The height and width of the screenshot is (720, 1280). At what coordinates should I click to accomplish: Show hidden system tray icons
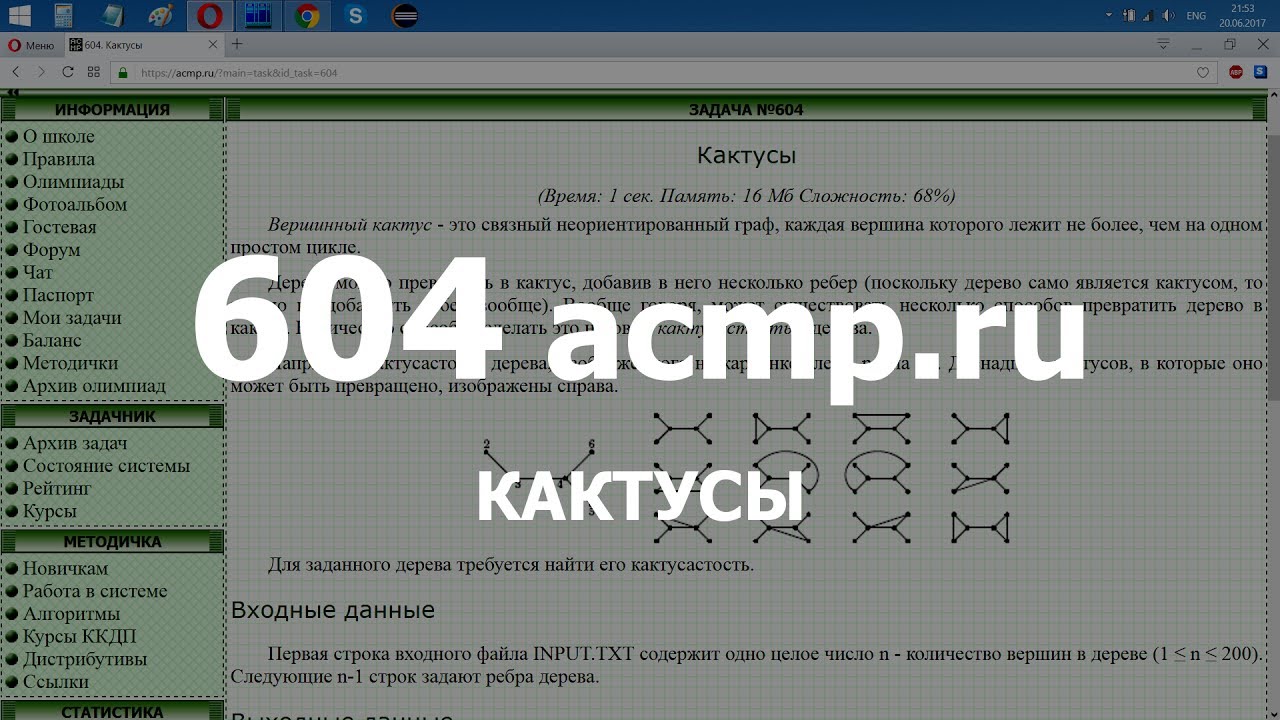point(1108,16)
